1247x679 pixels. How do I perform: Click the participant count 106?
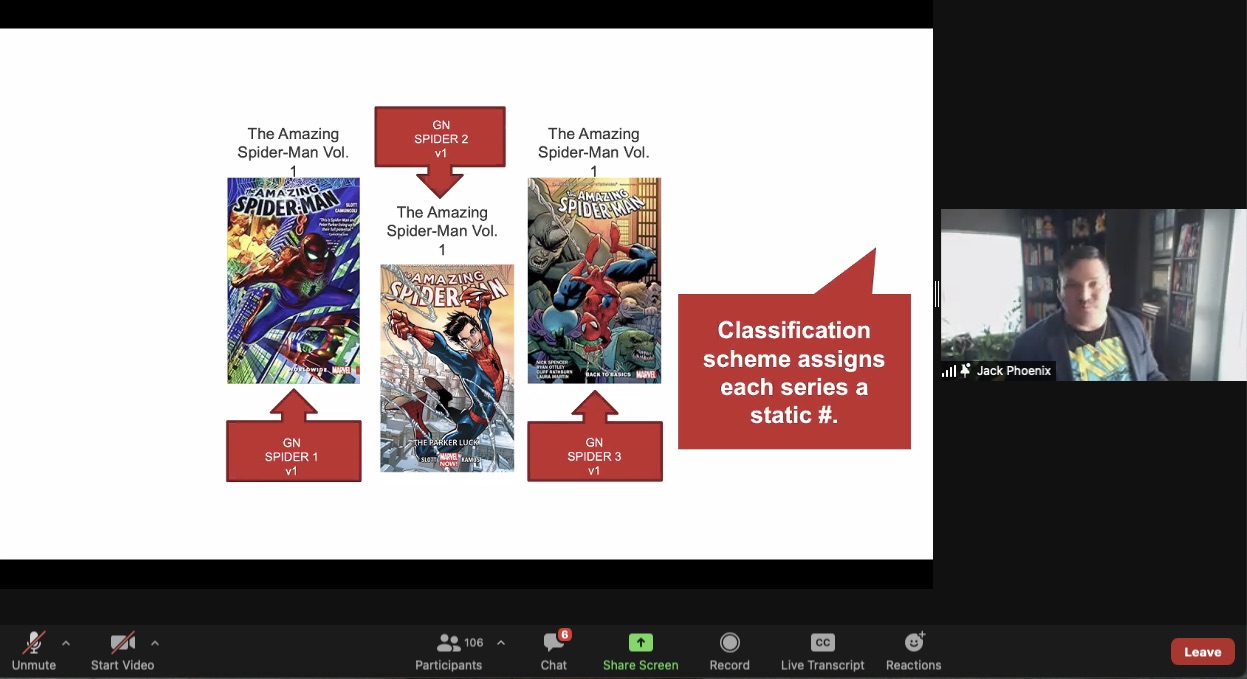click(474, 643)
